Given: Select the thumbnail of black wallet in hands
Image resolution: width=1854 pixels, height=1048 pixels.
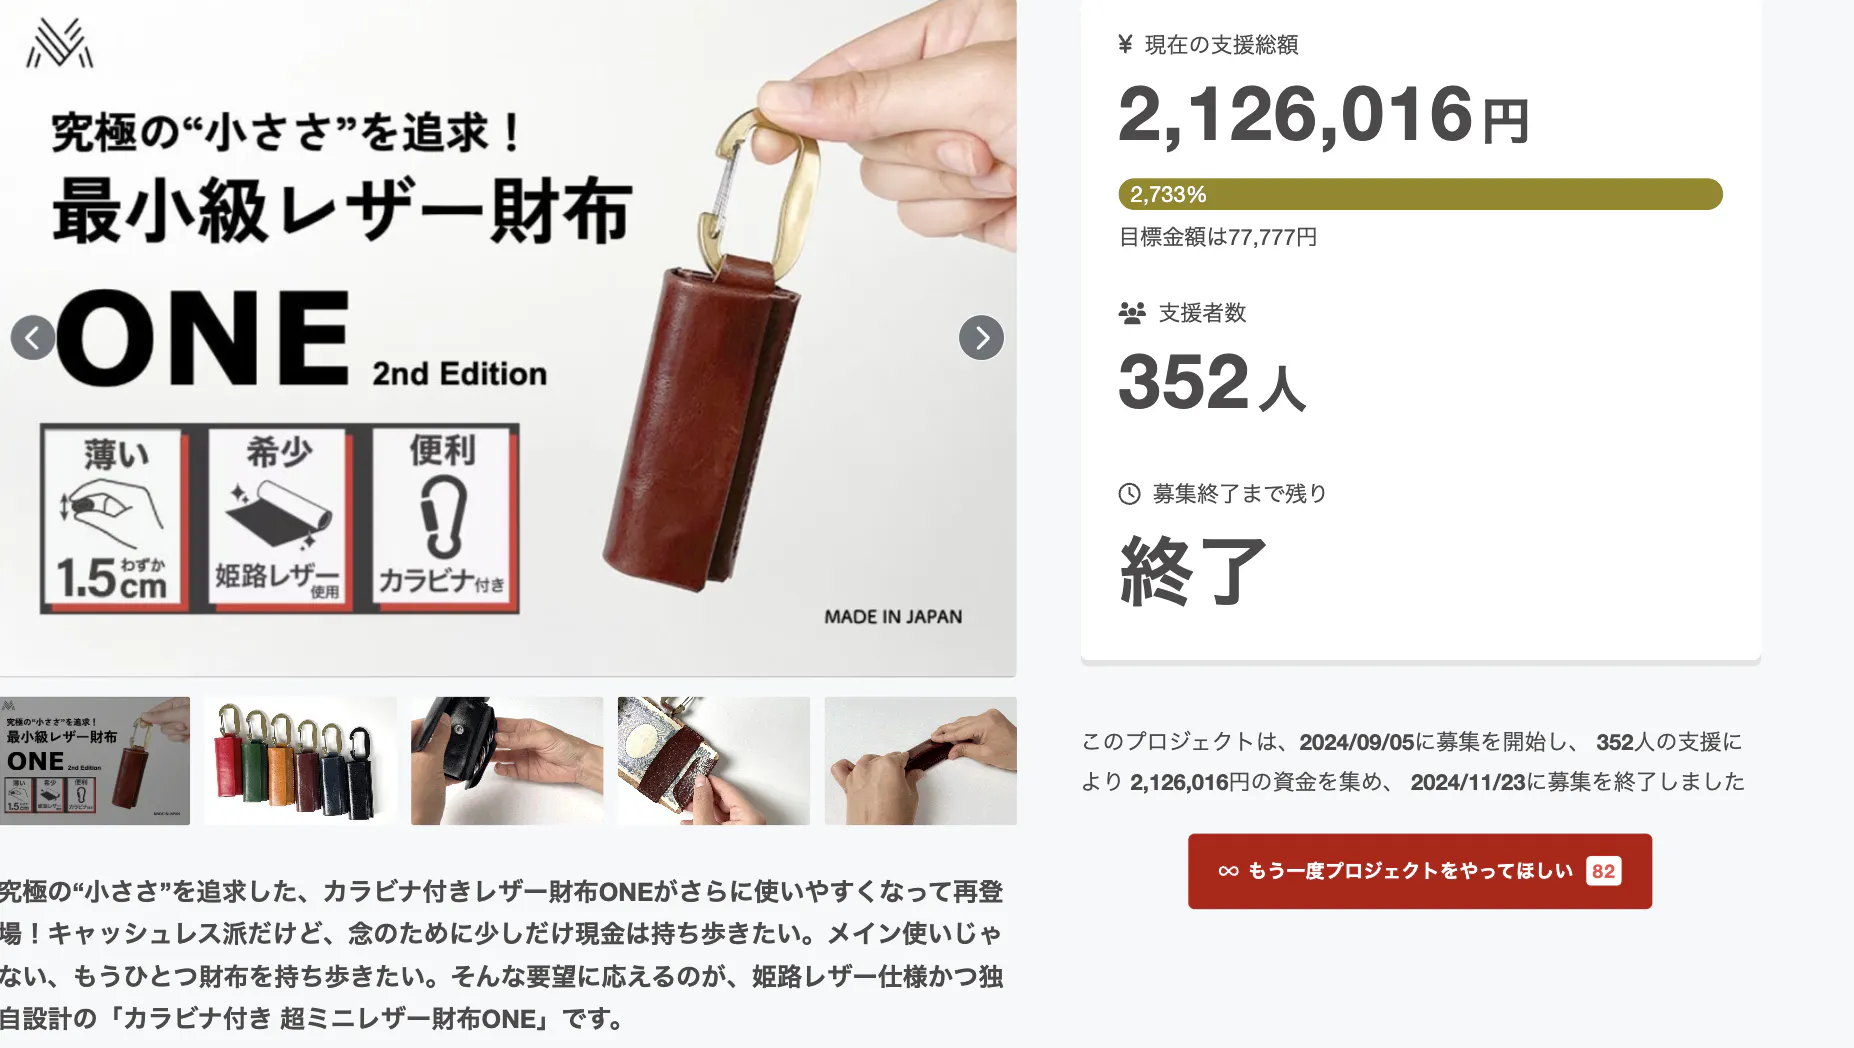Looking at the screenshot, I should coord(507,761).
